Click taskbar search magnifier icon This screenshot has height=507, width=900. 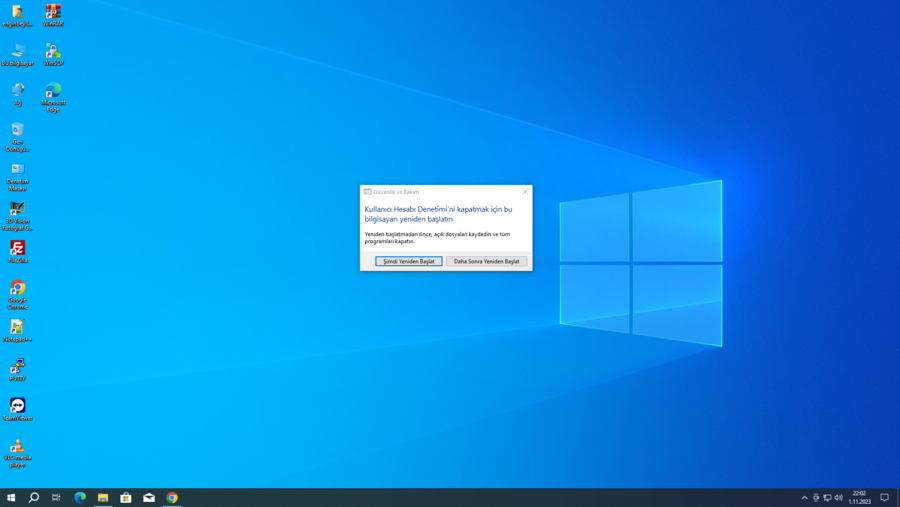[x=34, y=497]
